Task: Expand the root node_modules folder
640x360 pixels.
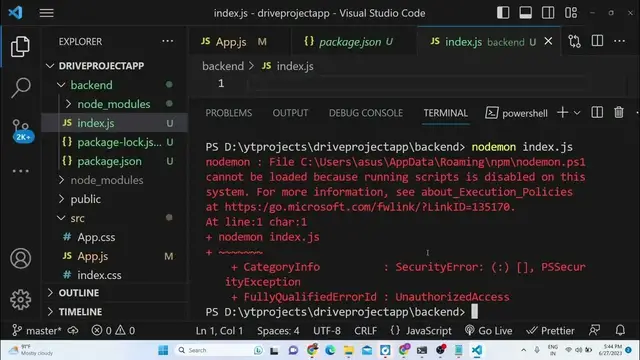Action: 61,180
